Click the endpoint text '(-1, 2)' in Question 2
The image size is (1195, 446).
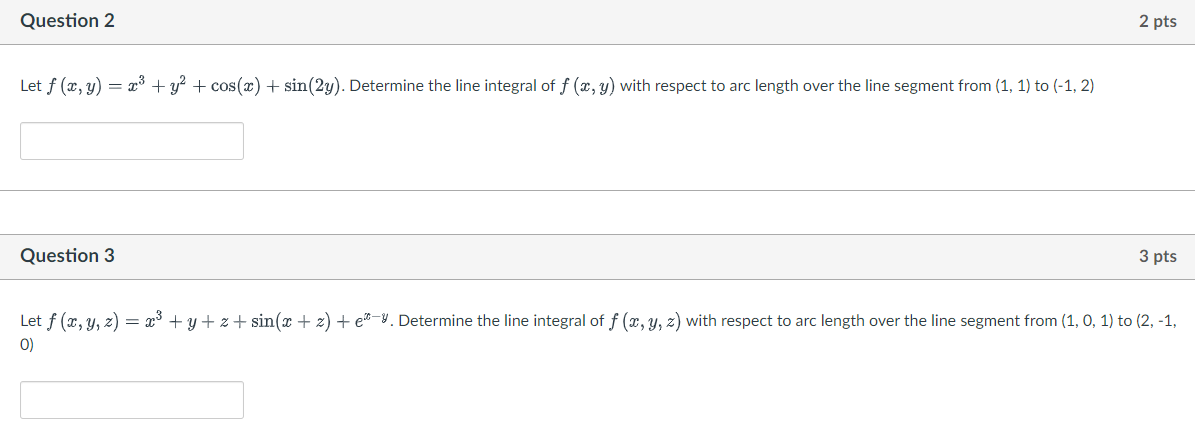[1073, 86]
